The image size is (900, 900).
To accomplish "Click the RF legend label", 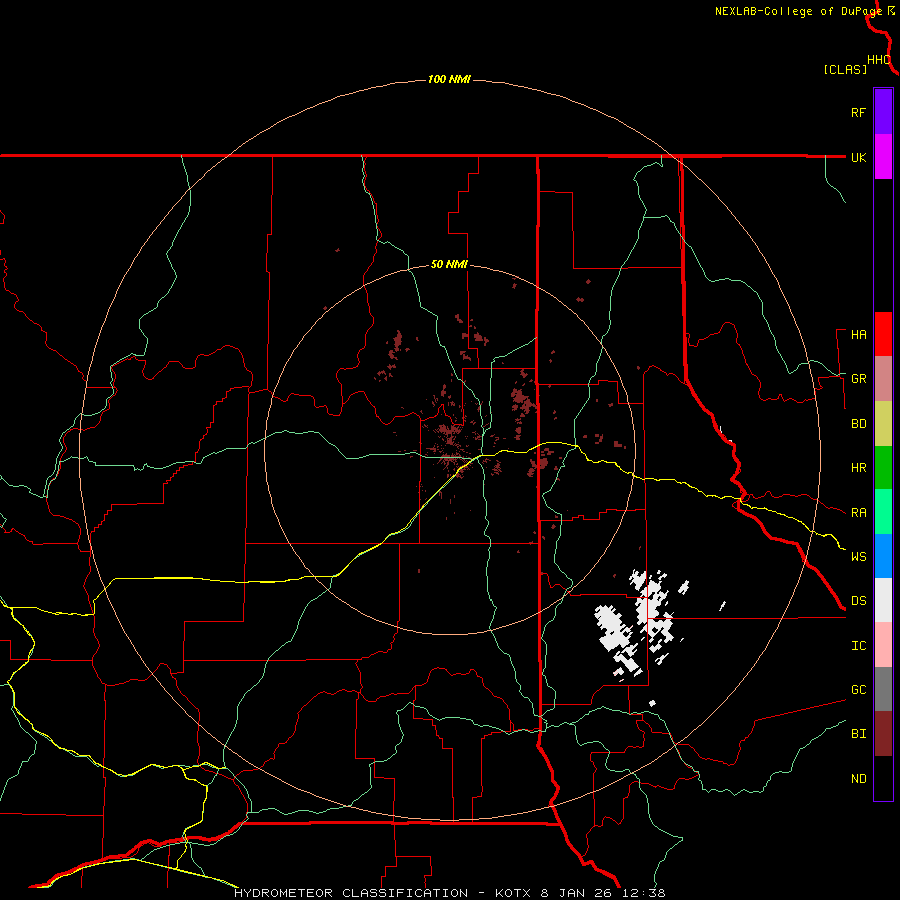I will 858,112.
